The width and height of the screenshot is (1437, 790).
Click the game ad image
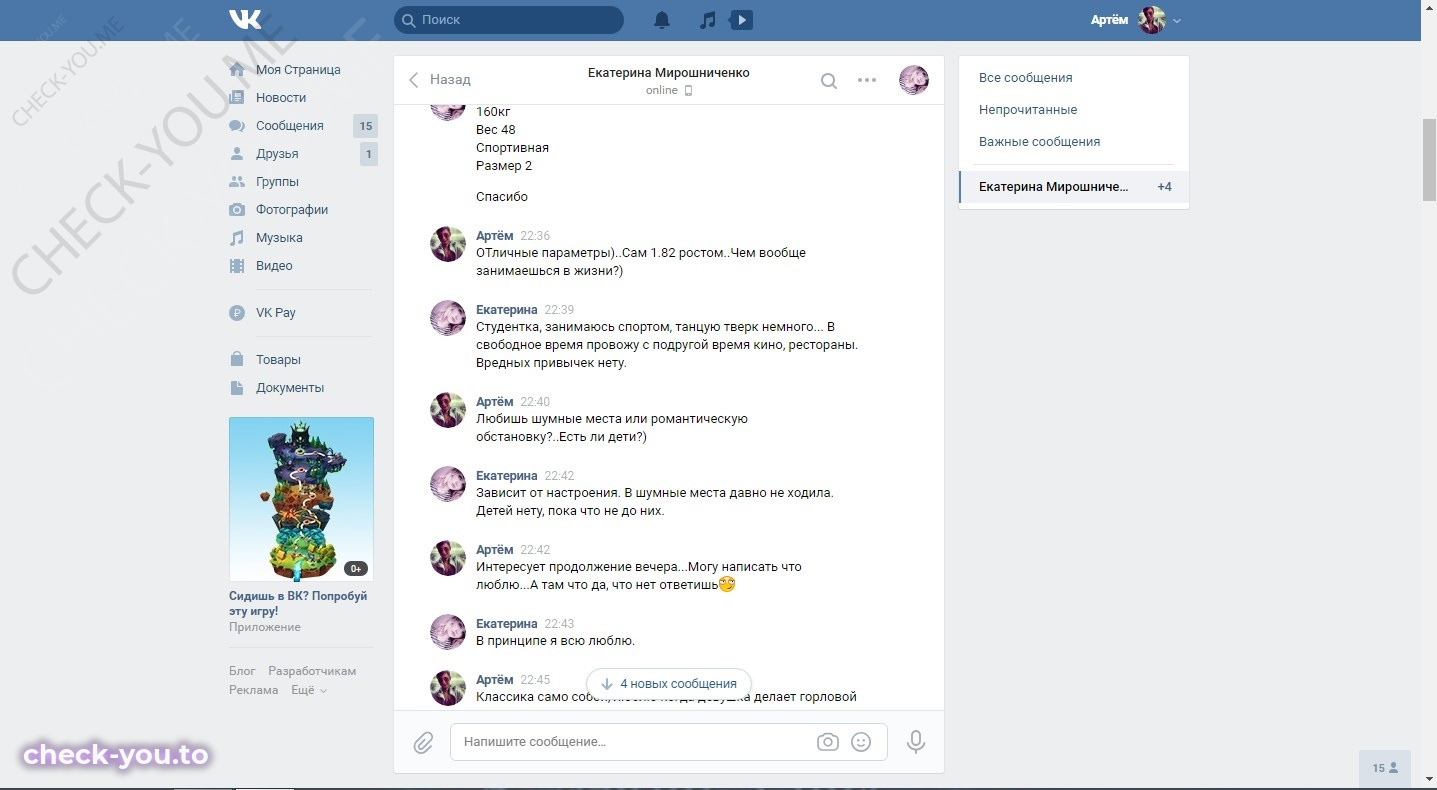301,499
